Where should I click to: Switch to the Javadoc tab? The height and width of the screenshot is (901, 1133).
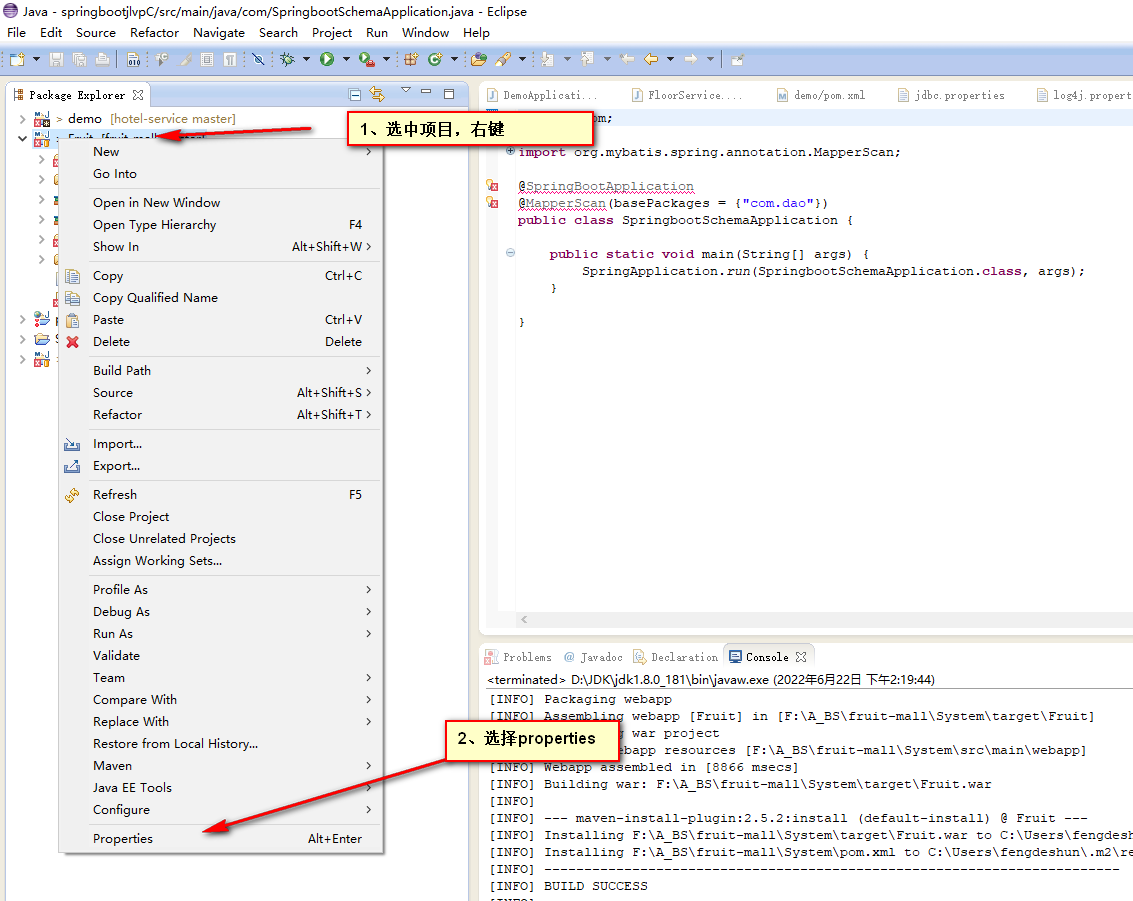click(x=594, y=657)
